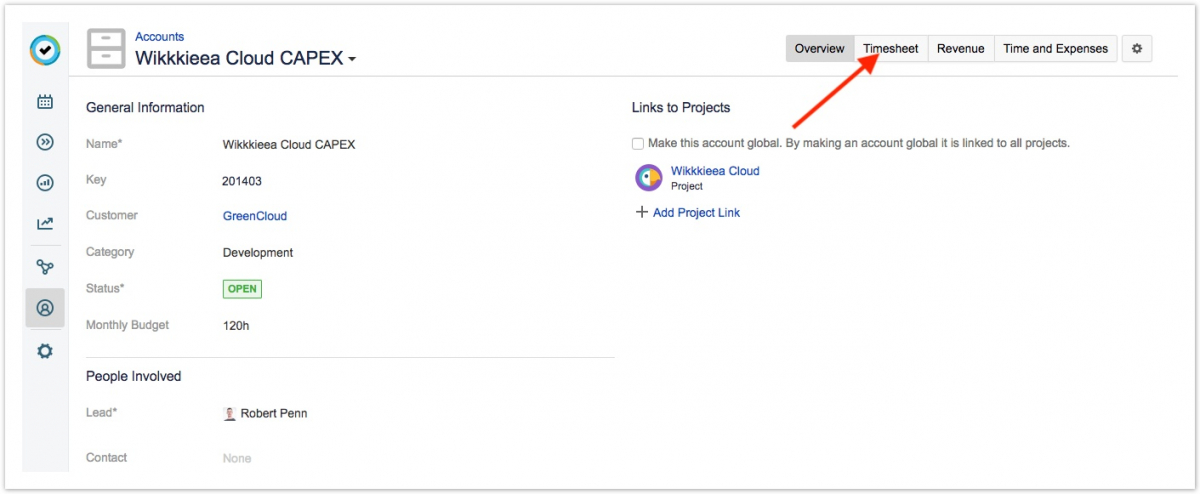Select the Accounts person icon in sidebar
This screenshot has height=494, width=1200.
[x=45, y=308]
